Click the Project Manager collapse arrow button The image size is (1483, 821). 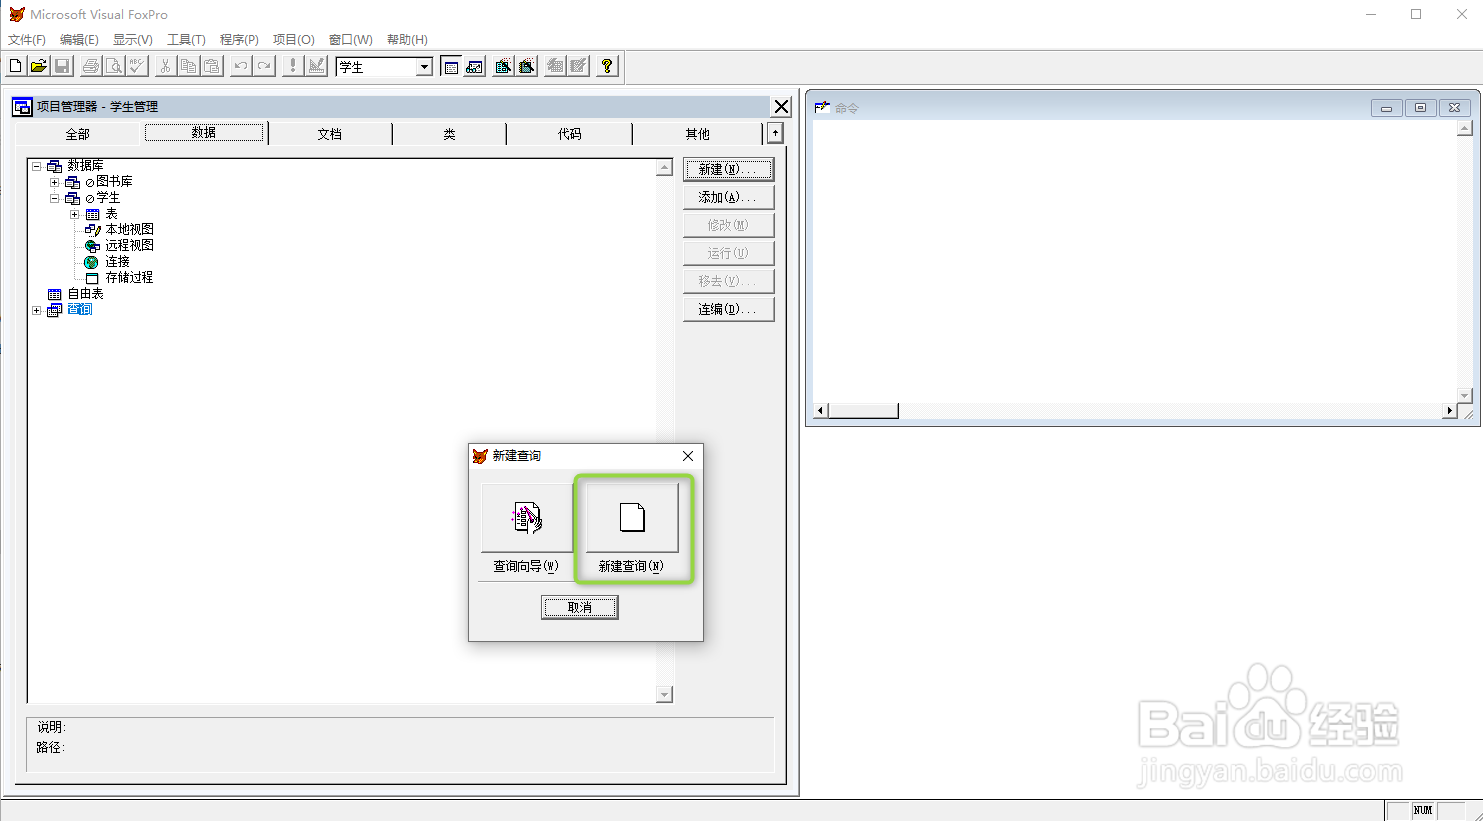click(x=775, y=133)
